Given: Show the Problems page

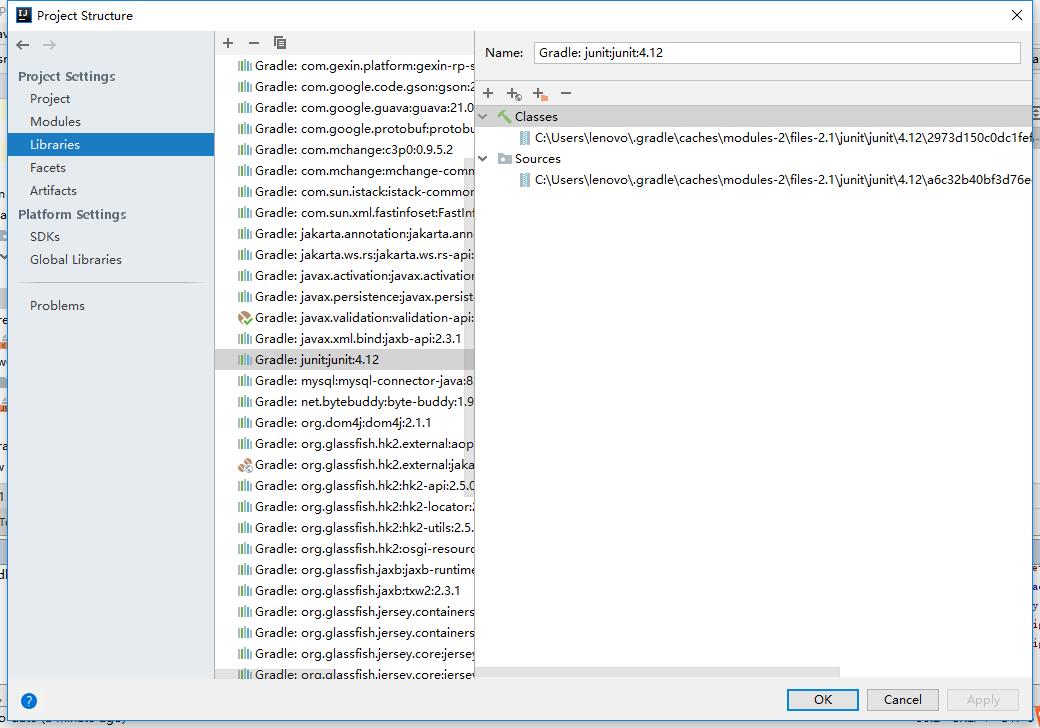Looking at the screenshot, I should pyautogui.click(x=57, y=306).
